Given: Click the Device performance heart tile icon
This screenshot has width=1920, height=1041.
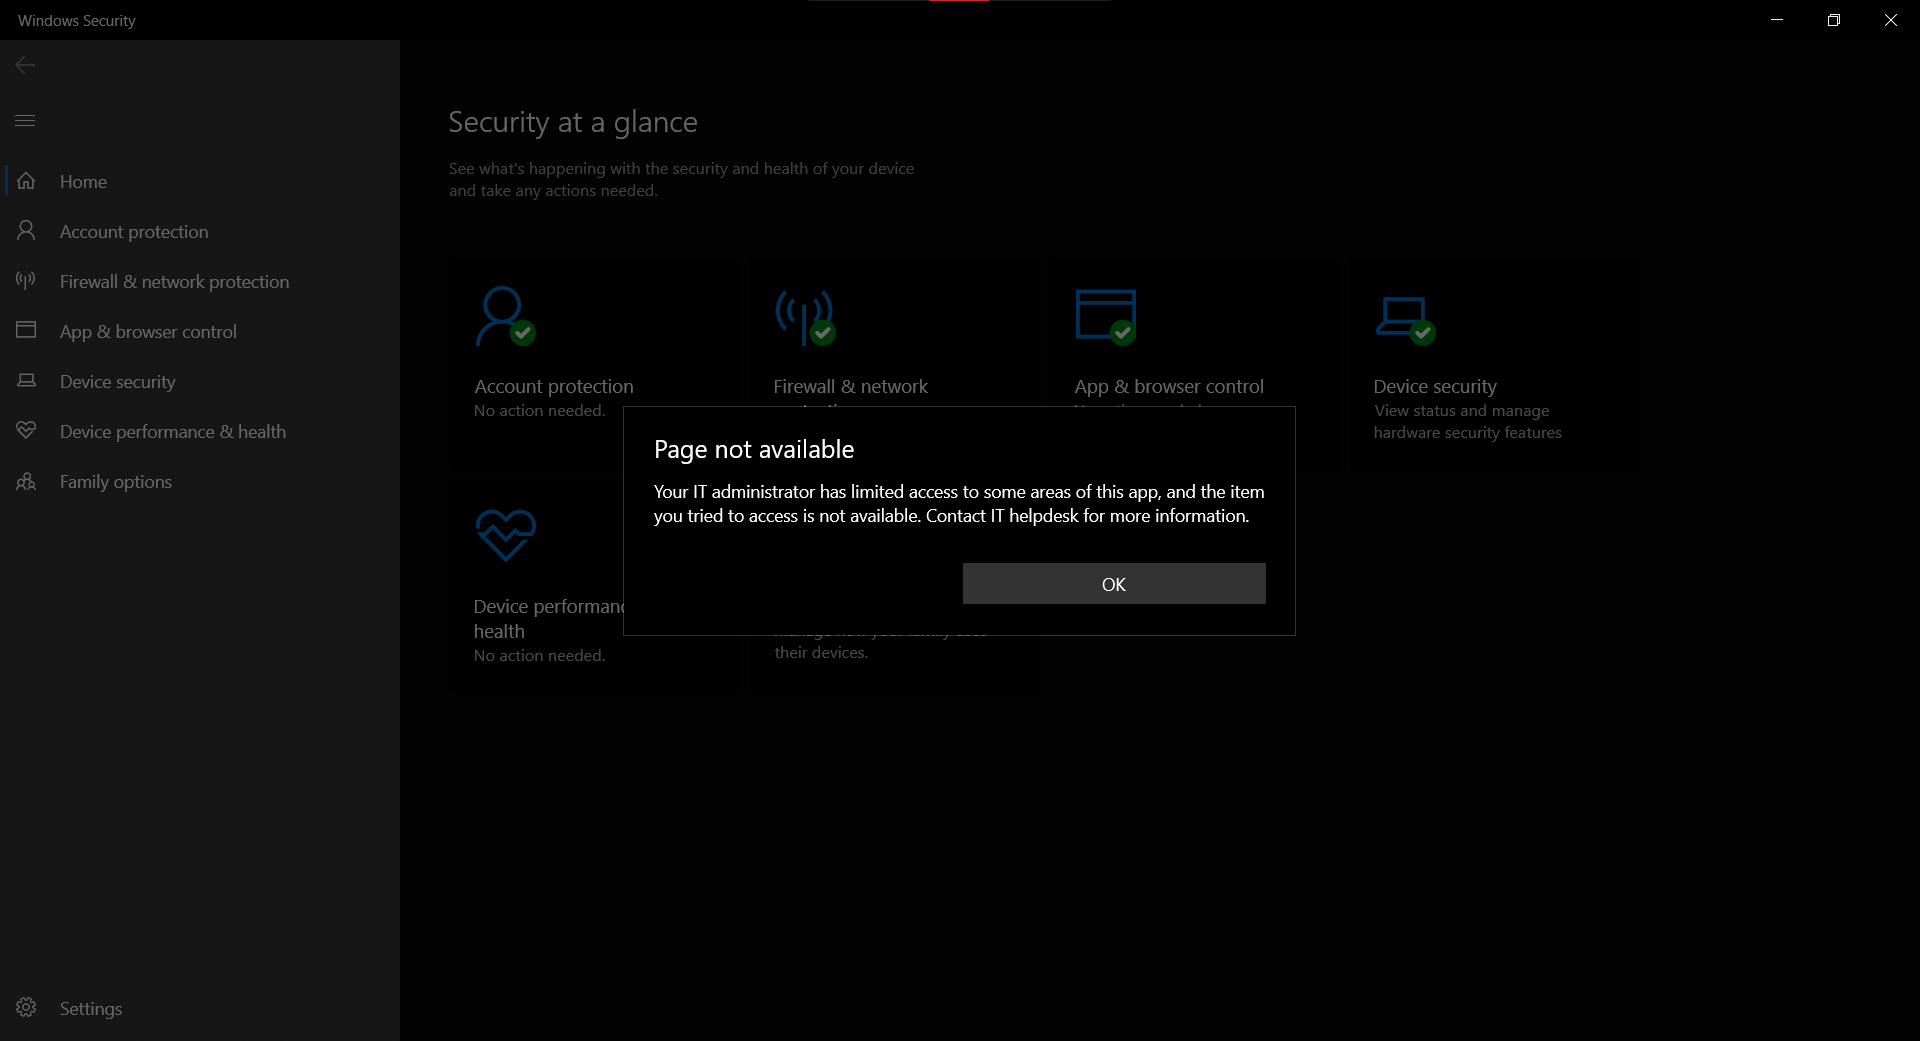Looking at the screenshot, I should pos(506,536).
